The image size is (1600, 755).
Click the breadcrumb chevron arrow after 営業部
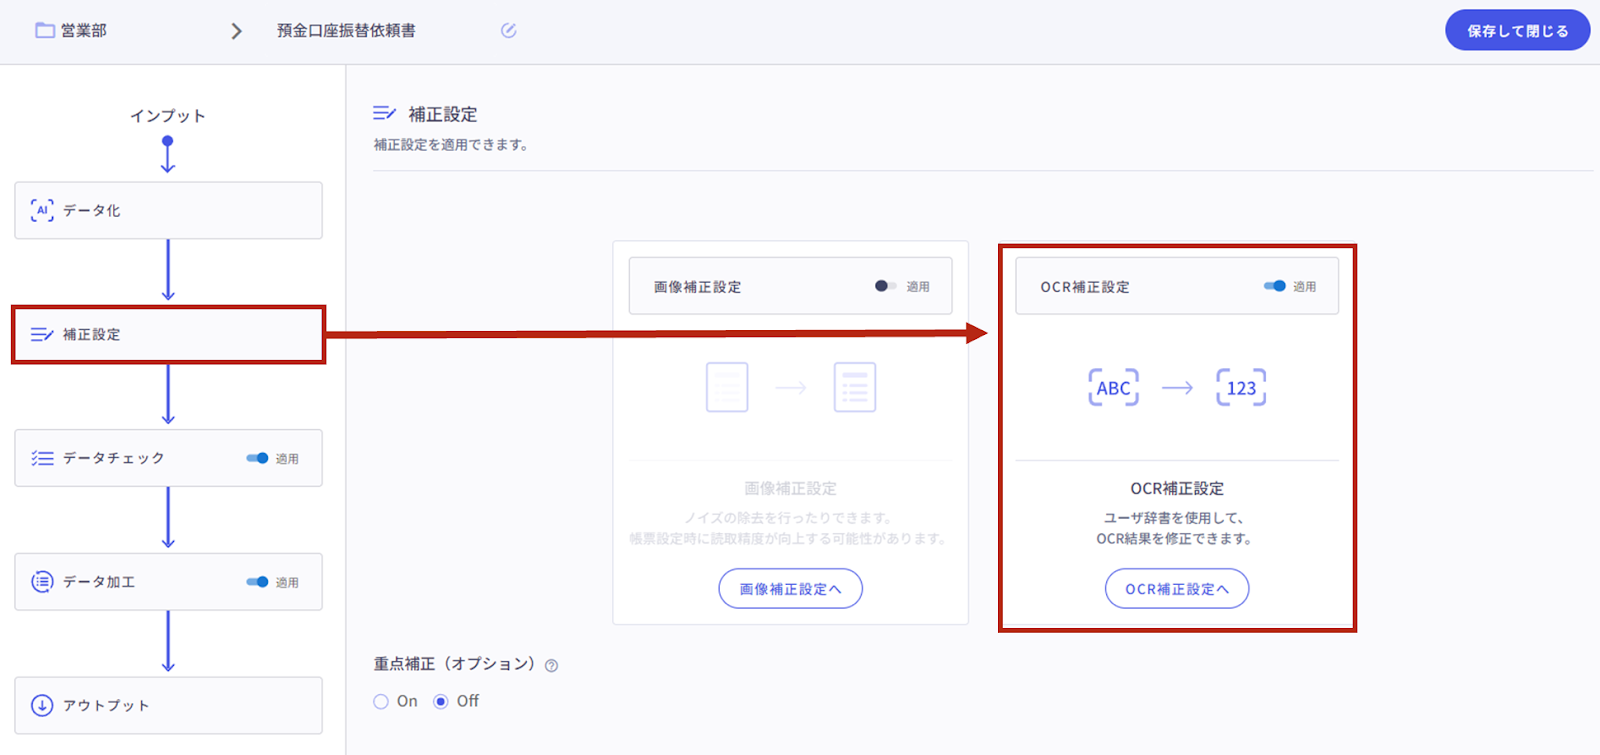(x=236, y=31)
